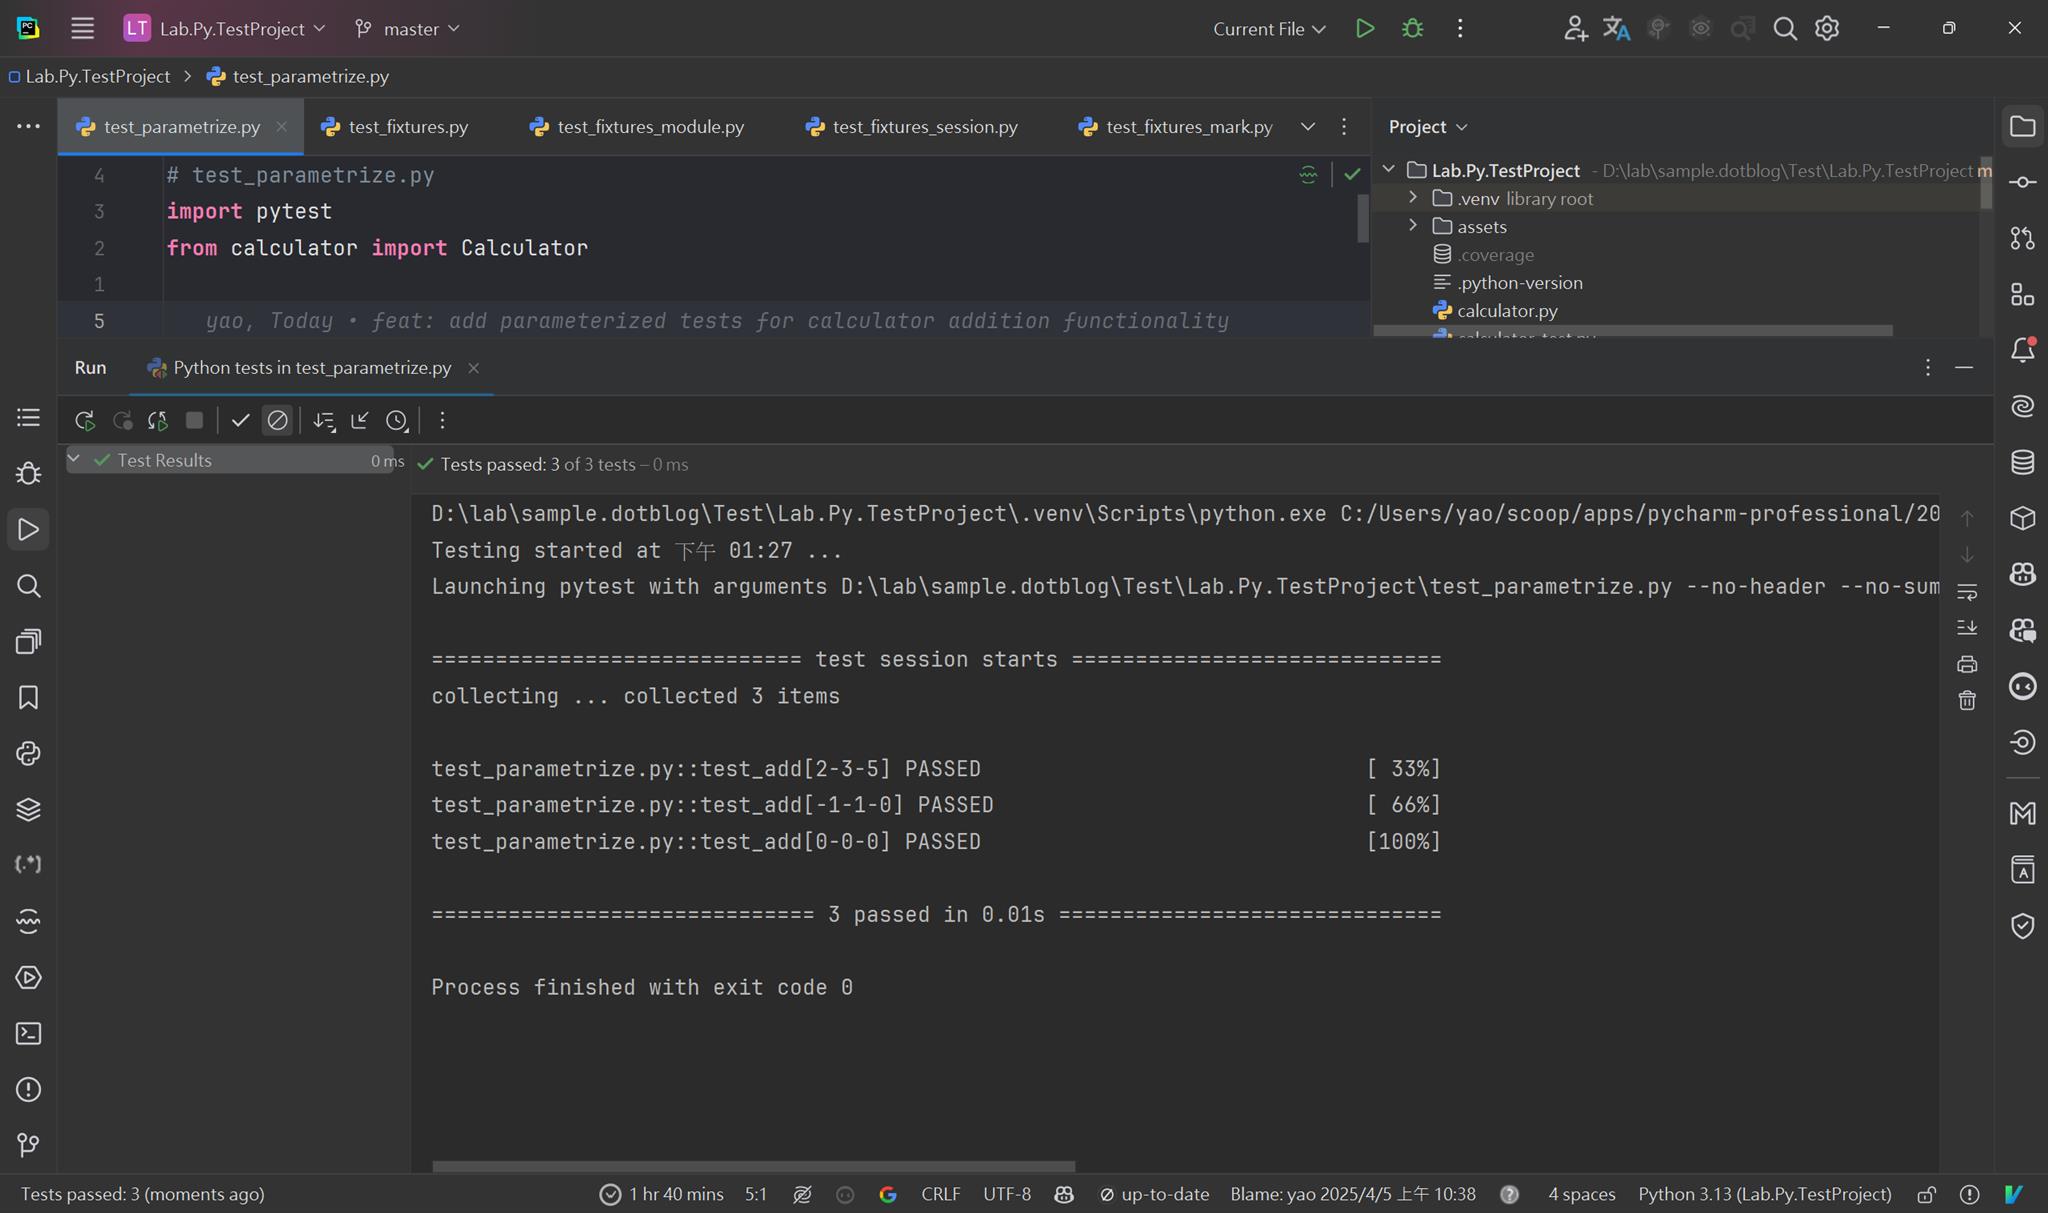Click the Debug bug icon in top toolbar

[x=1412, y=29]
